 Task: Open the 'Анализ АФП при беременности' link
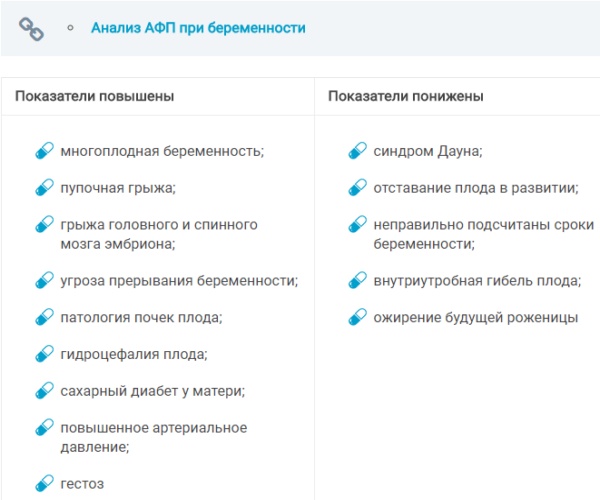(198, 28)
